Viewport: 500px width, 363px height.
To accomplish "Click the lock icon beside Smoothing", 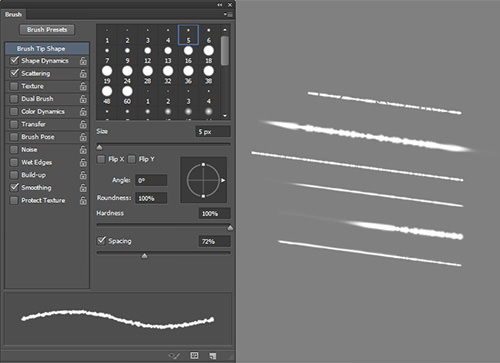I will pyautogui.click(x=83, y=188).
